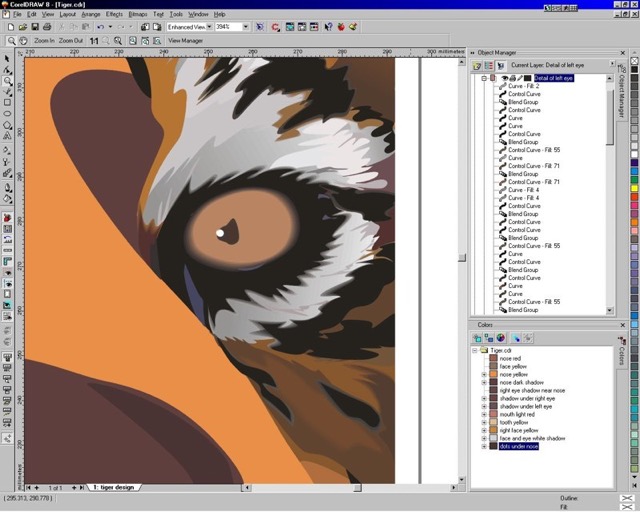The height and width of the screenshot is (512, 640).
Task: Select the Text tool in the toolbox
Action: coord(7,136)
